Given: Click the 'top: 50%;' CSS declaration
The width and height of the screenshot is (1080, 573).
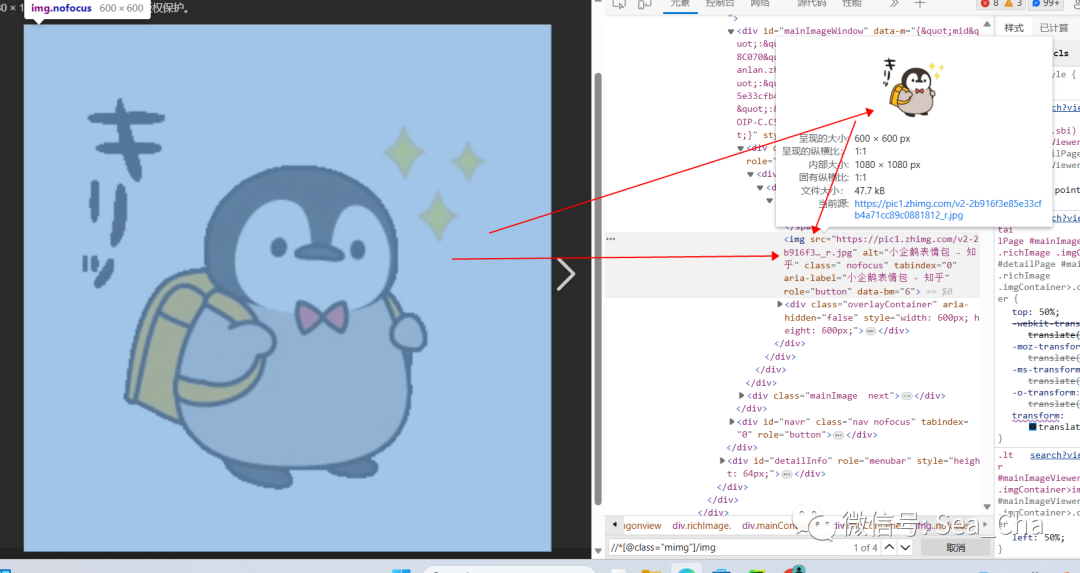Looking at the screenshot, I should [1036, 312].
